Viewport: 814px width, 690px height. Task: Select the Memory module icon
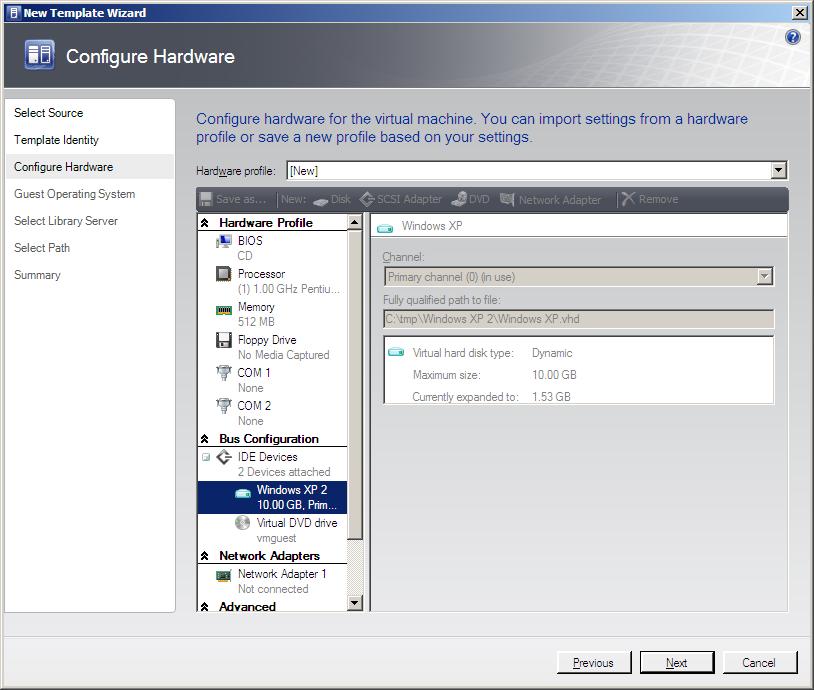(224, 308)
